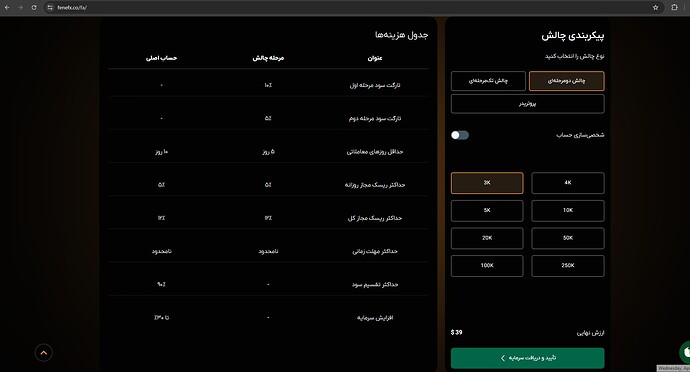Click the $39 final price value
This screenshot has height=372, width=690.
[456, 332]
